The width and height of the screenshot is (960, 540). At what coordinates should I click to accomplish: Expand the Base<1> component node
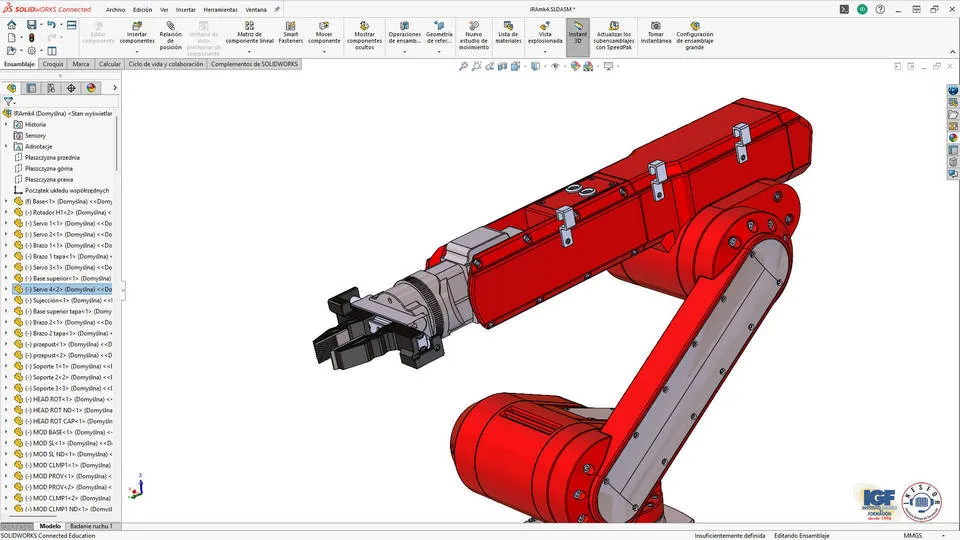pos(6,201)
